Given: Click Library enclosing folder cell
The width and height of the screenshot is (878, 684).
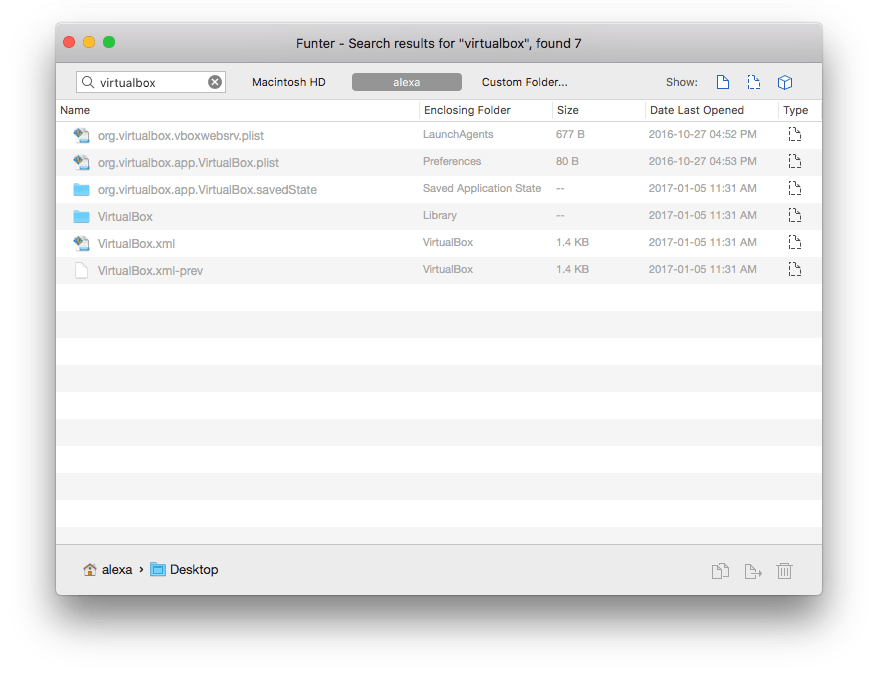Looking at the screenshot, I should pyautogui.click(x=440, y=215).
